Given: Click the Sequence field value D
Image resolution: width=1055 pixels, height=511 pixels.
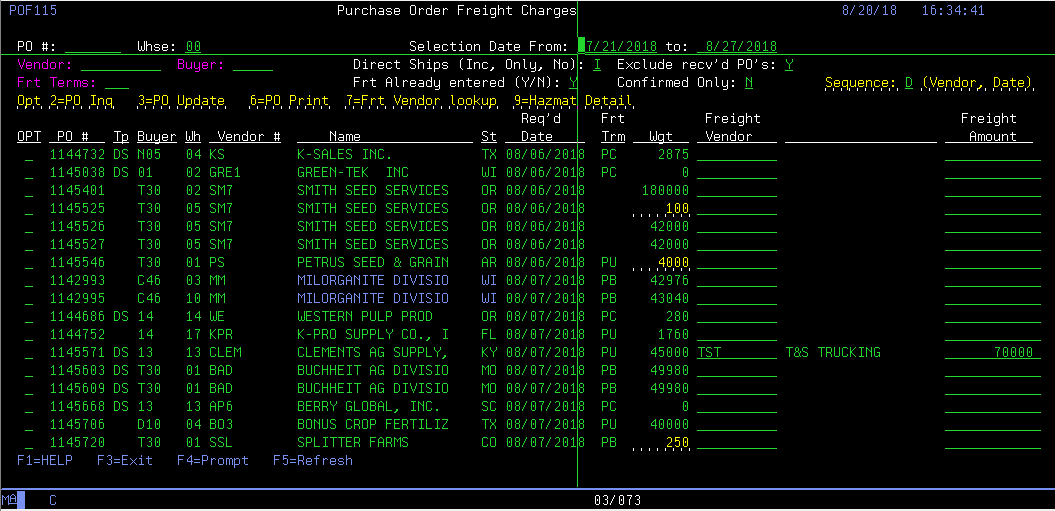Looking at the screenshot, I should (x=909, y=83).
